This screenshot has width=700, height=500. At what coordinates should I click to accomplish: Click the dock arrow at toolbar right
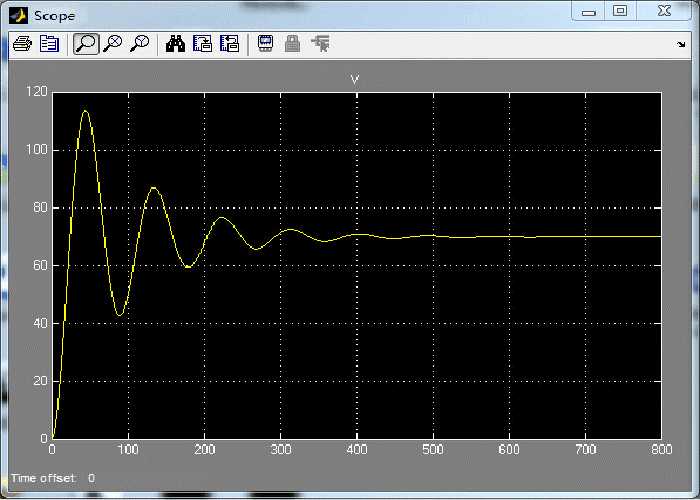(x=681, y=44)
